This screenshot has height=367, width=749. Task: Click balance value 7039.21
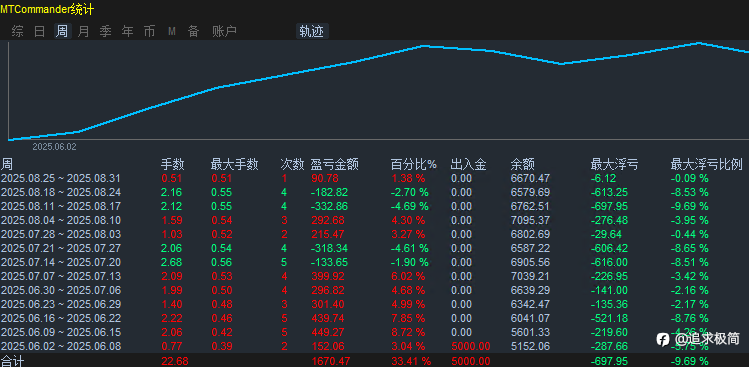click(530, 276)
